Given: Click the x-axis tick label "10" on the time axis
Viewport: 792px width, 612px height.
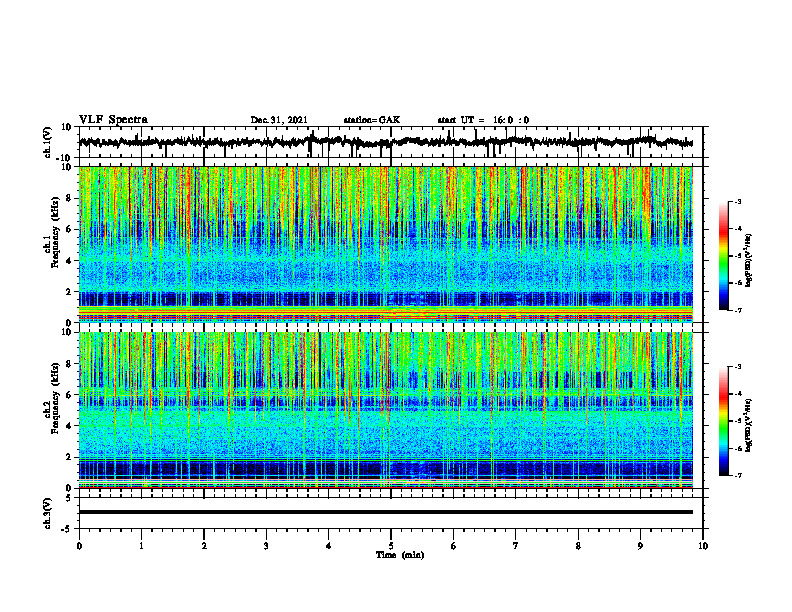Looking at the screenshot, I should (x=703, y=546).
